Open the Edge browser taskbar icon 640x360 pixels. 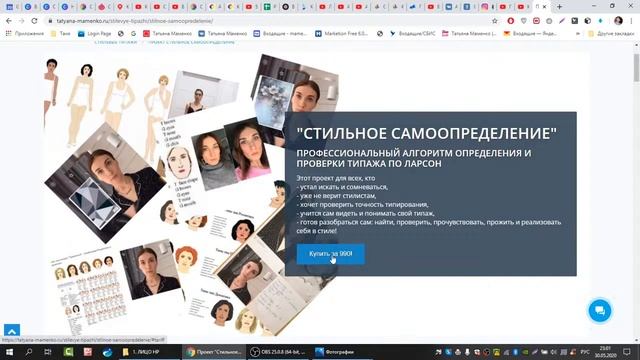107,352
